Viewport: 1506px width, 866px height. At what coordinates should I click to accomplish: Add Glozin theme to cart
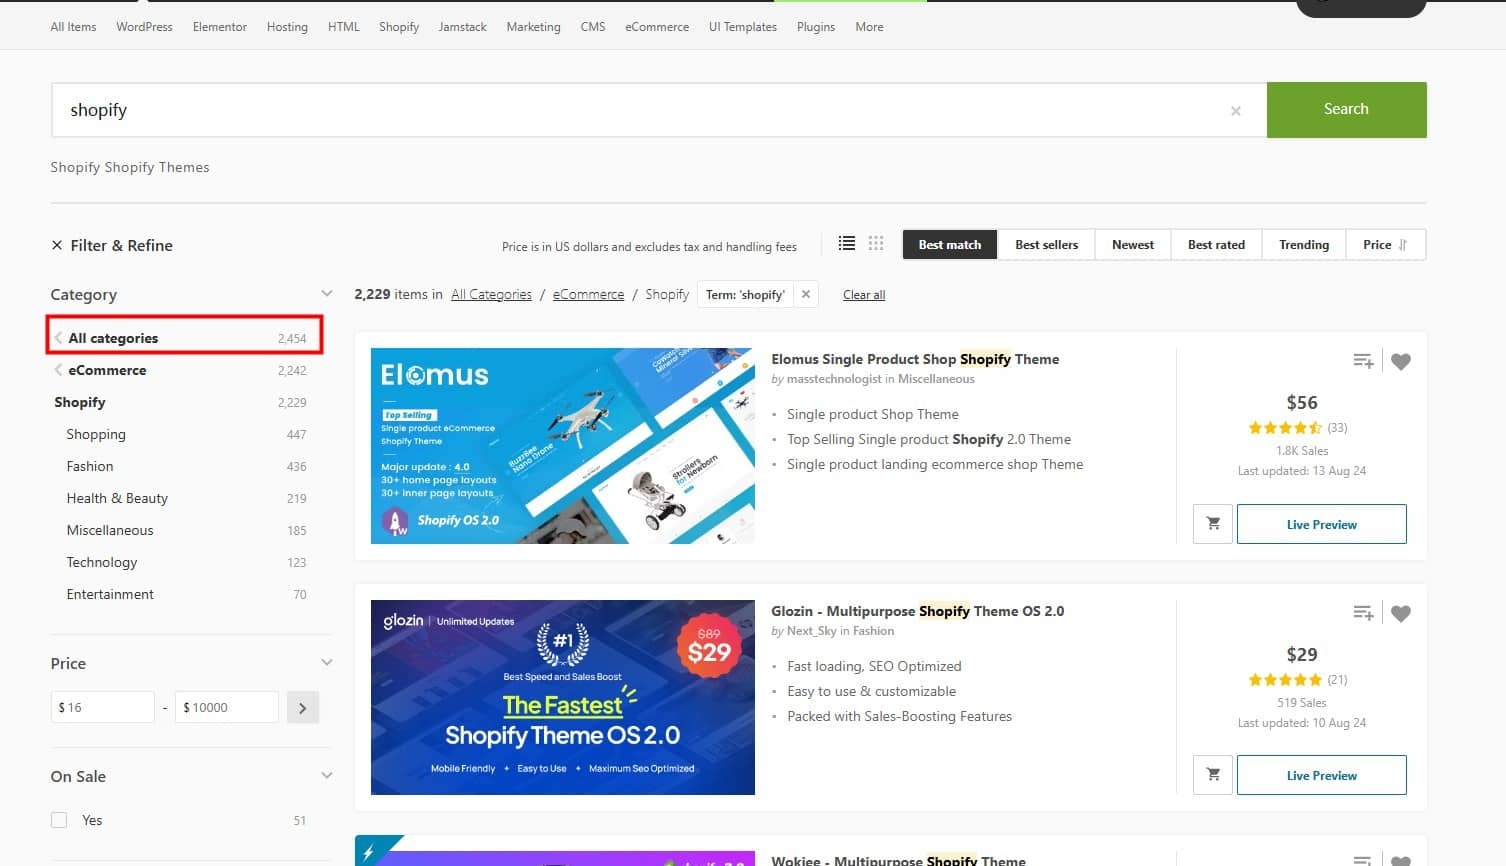[x=1213, y=775]
